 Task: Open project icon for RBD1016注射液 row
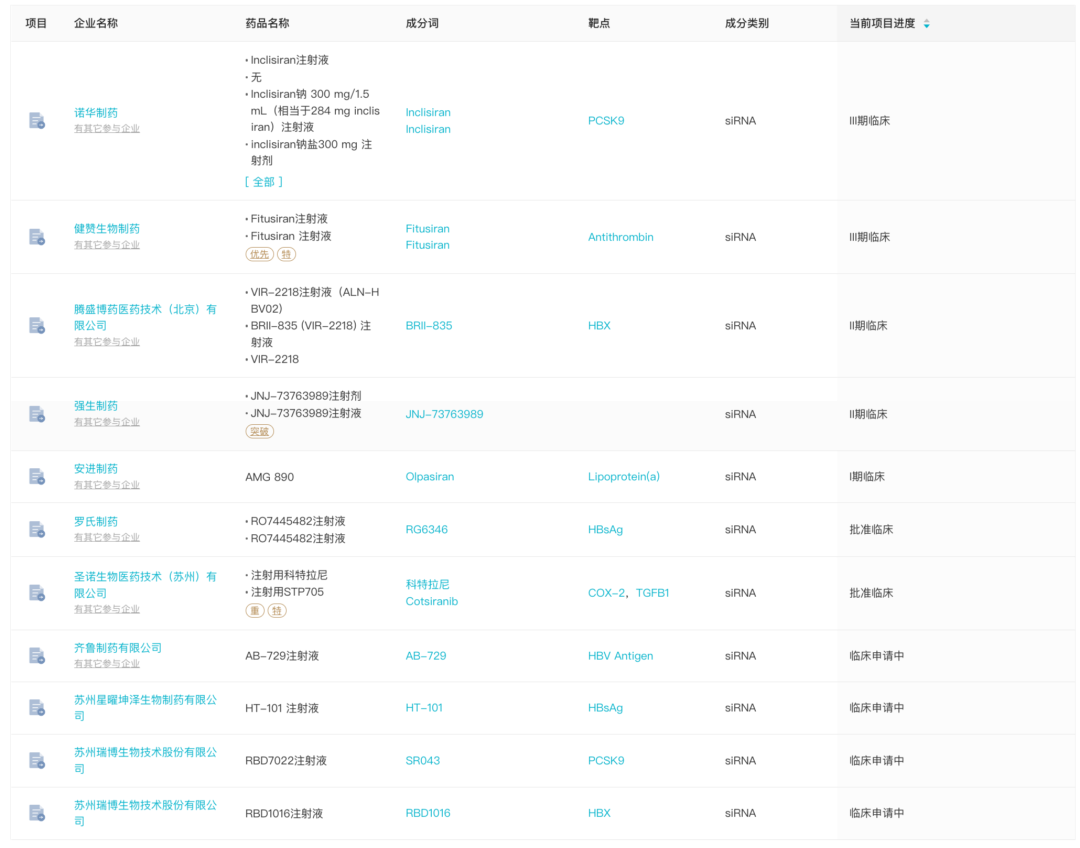pos(37,813)
